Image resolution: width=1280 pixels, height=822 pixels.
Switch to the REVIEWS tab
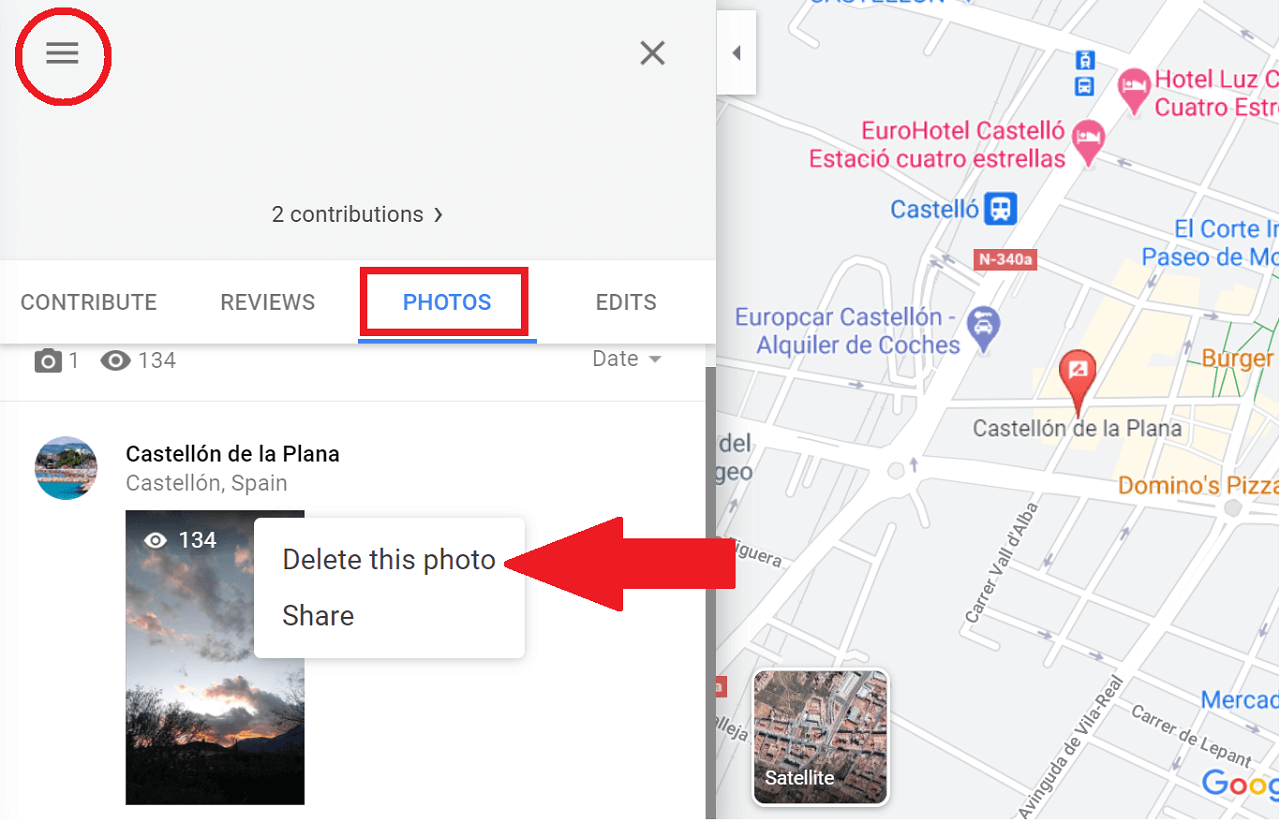coord(267,302)
